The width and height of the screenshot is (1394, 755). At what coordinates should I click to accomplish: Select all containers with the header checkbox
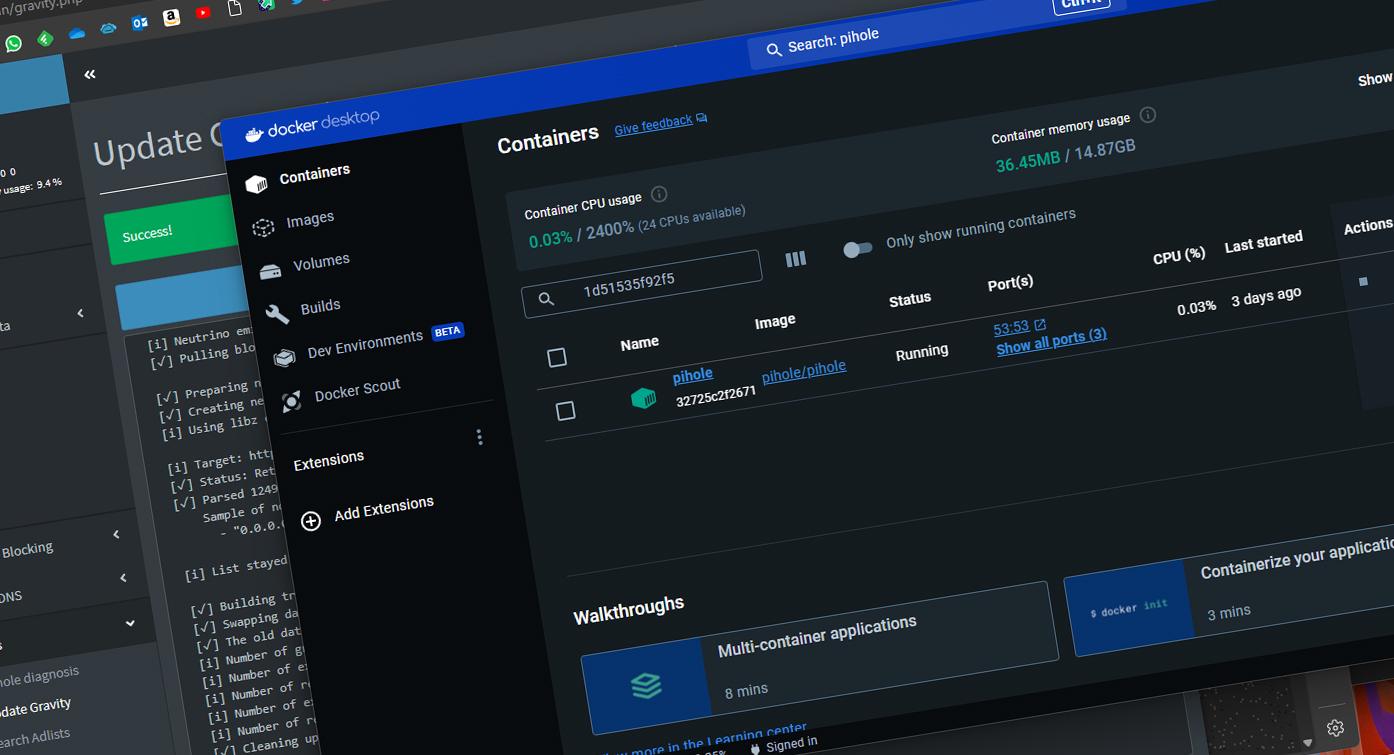point(557,357)
